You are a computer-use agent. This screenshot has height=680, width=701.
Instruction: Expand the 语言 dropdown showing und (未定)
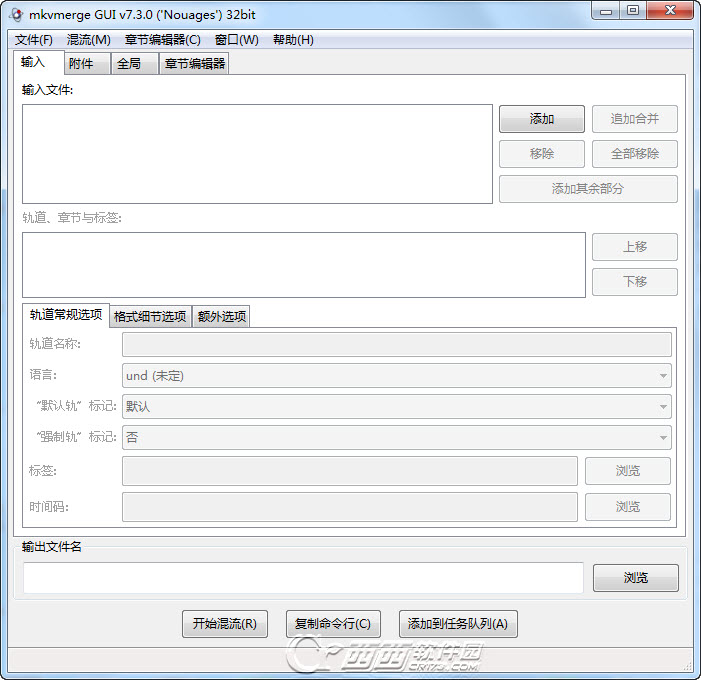[x=397, y=376]
